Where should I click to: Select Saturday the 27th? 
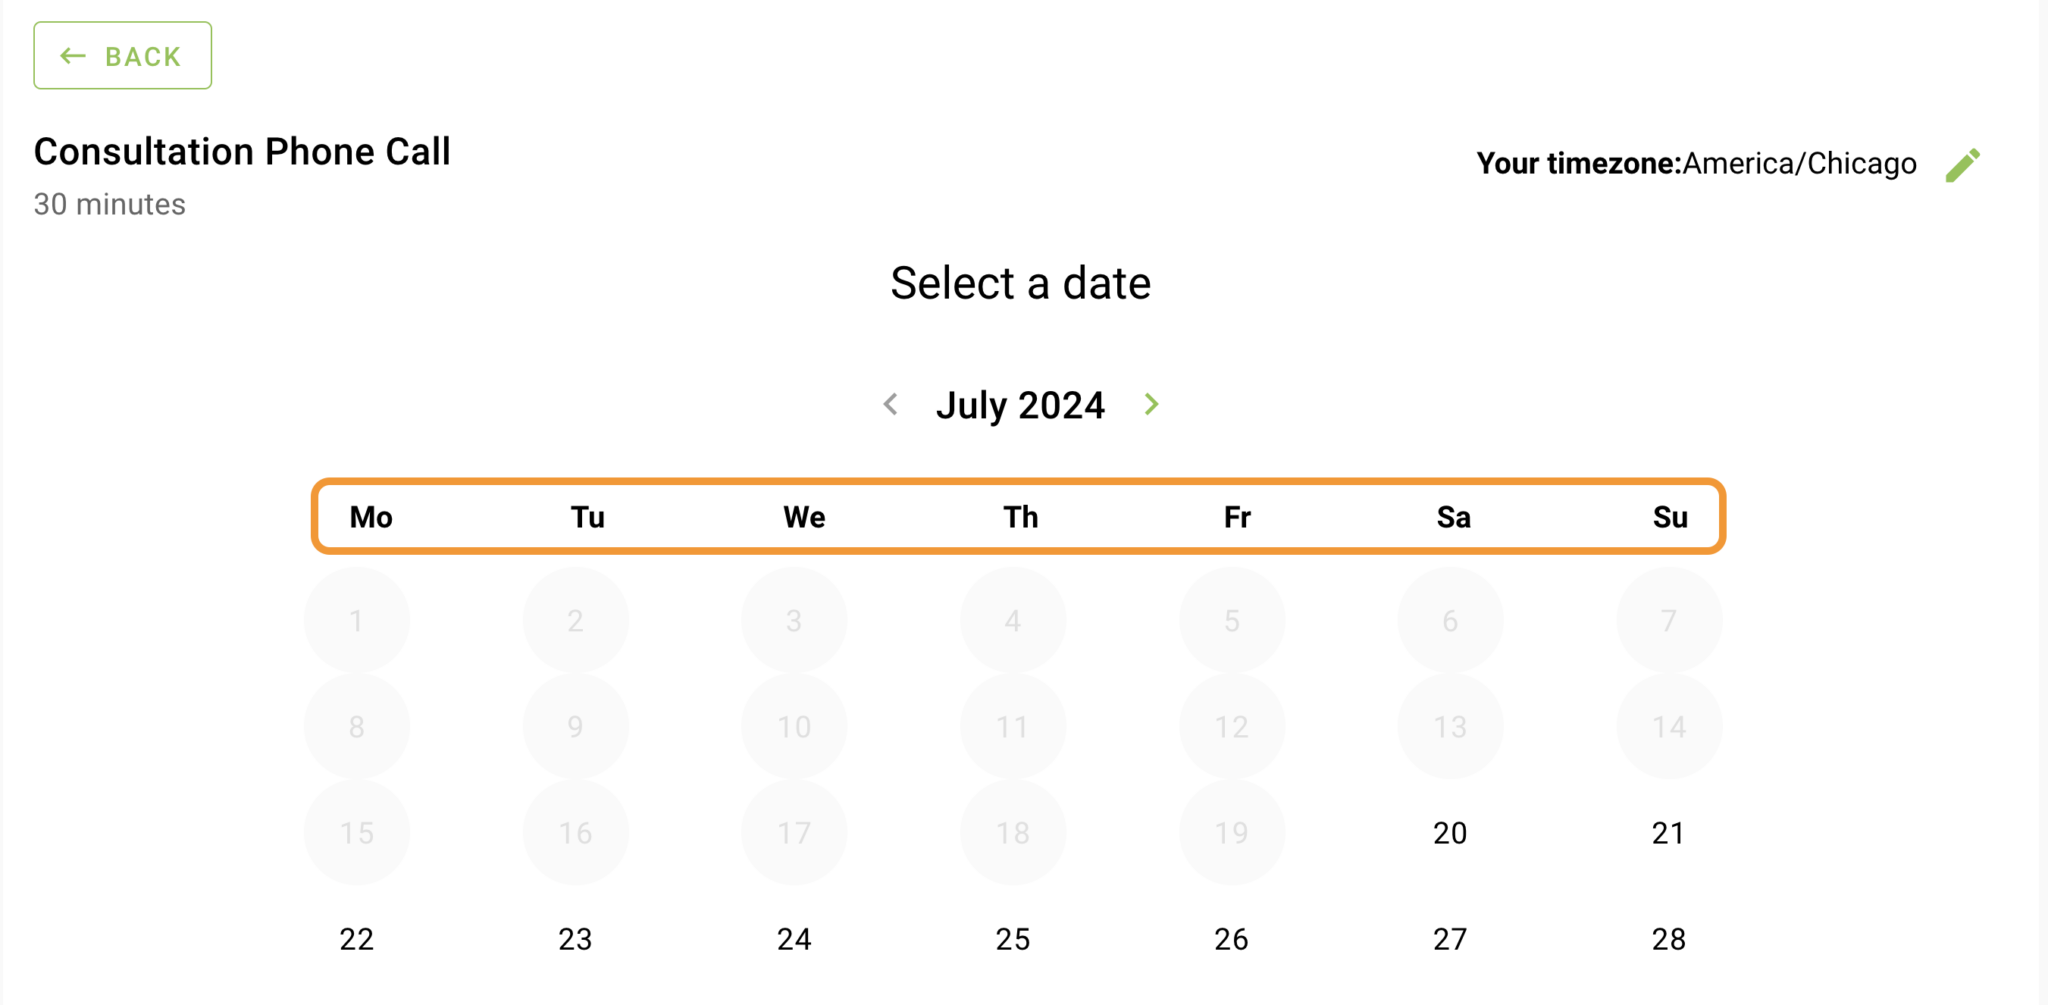pyautogui.click(x=1450, y=939)
